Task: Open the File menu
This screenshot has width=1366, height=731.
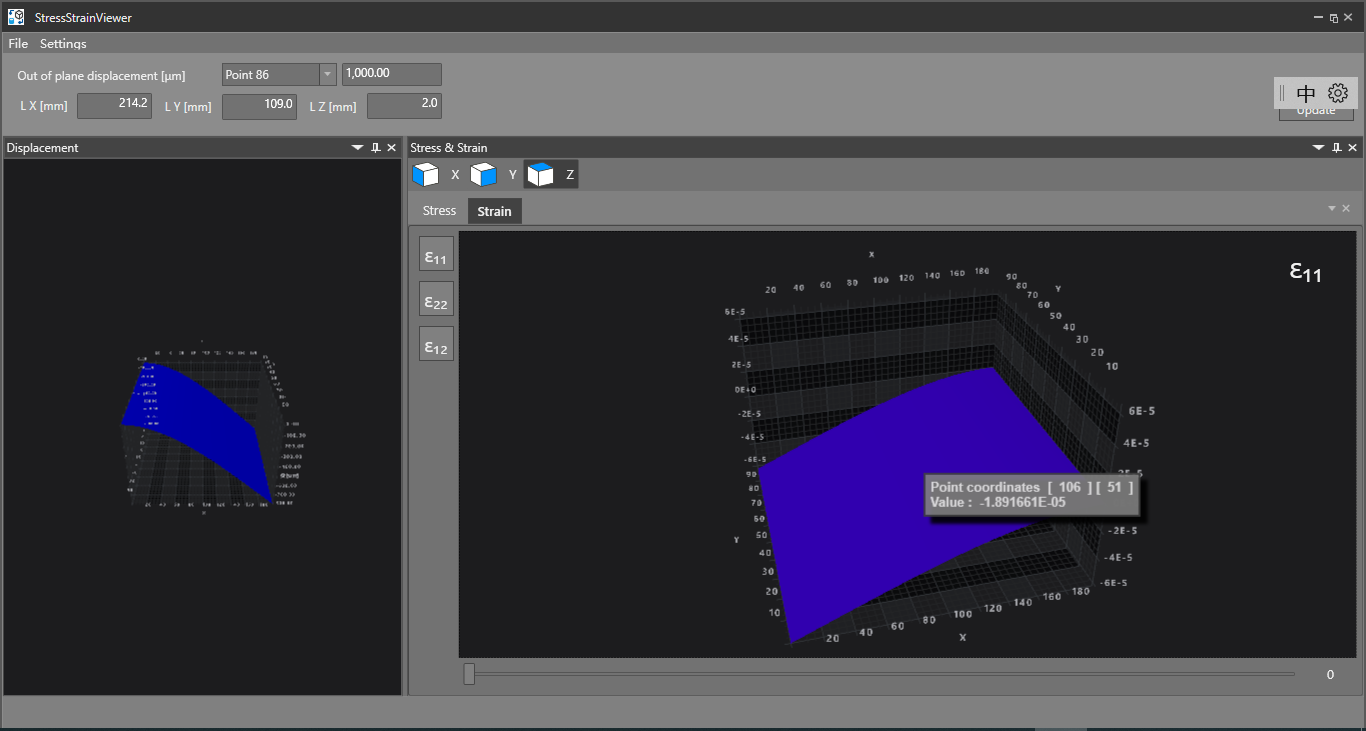Action: pos(18,44)
